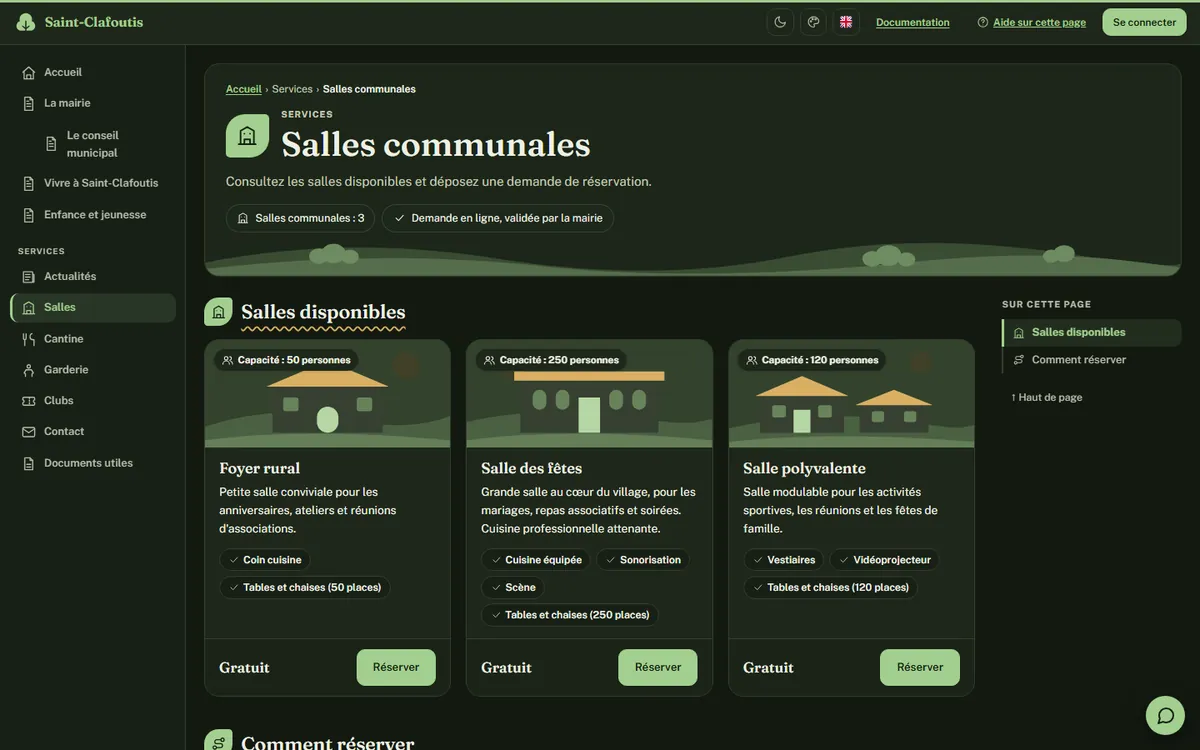Click the 'Salle polyvalente' card title

tap(804, 468)
